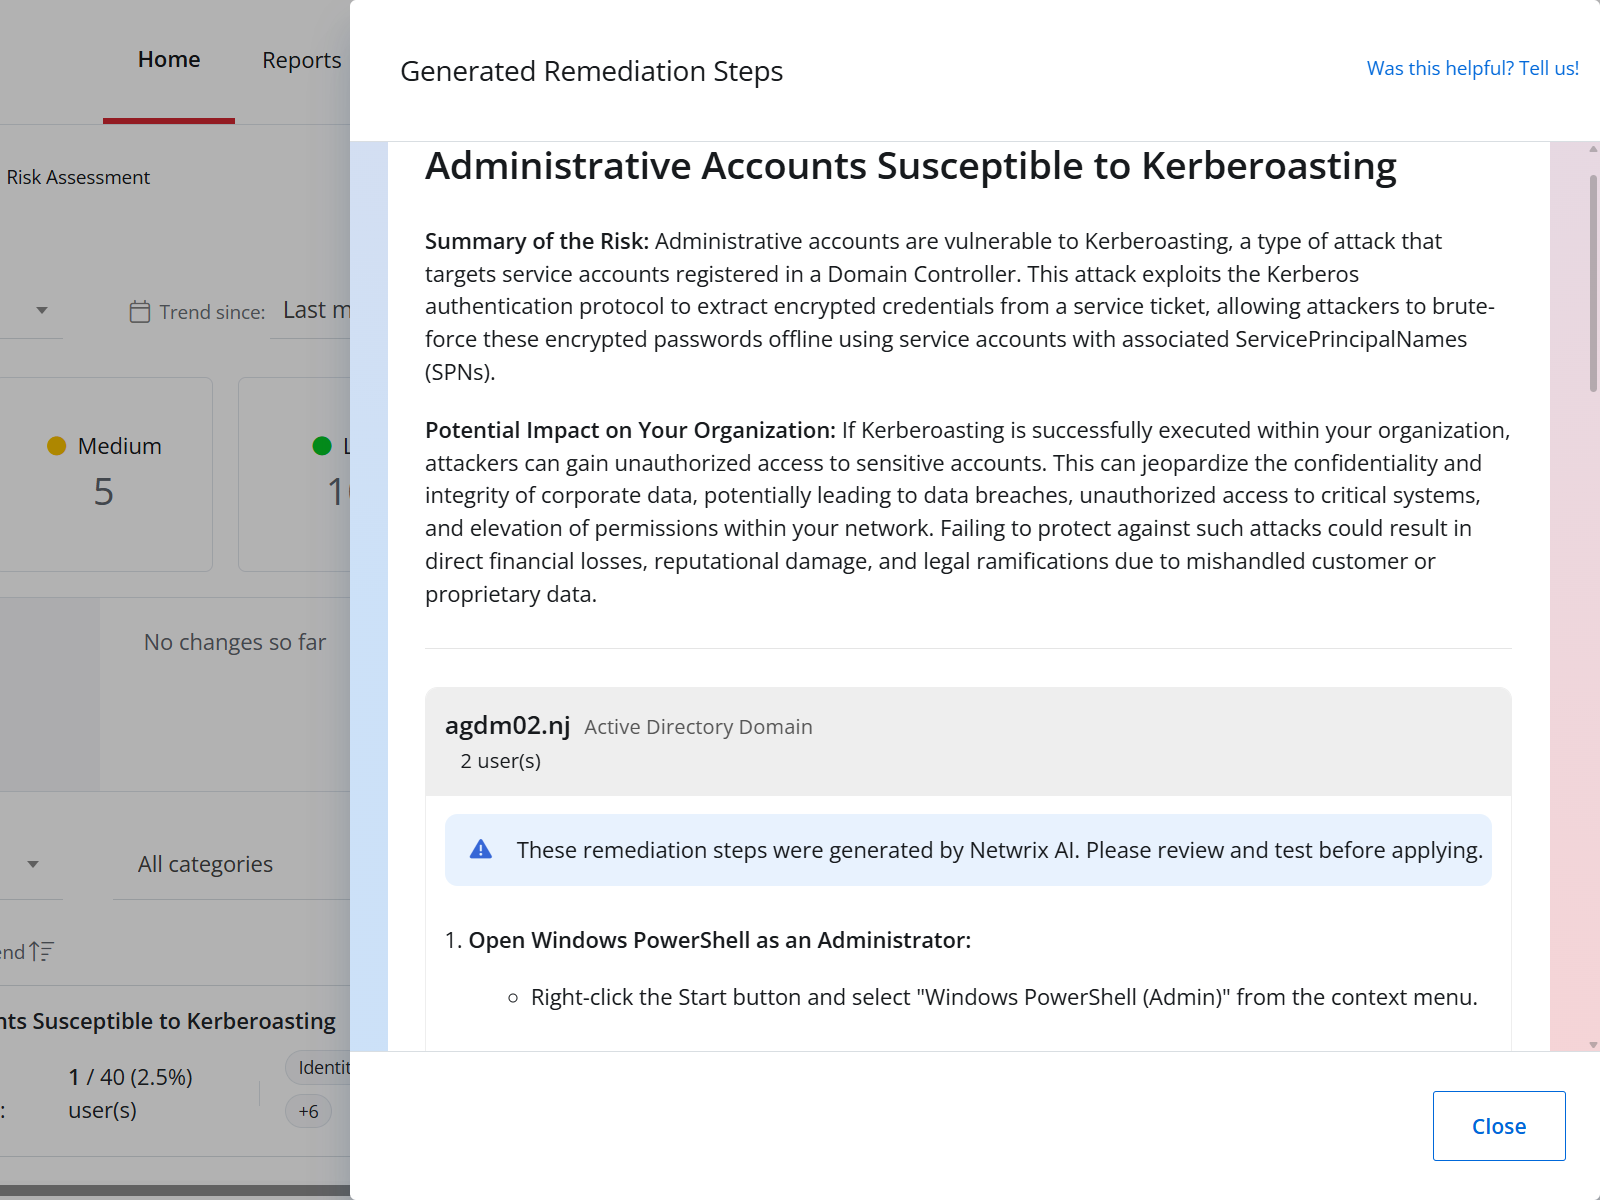
Task: Click the Risk Assessment breadcrumb
Action: pos(78,177)
